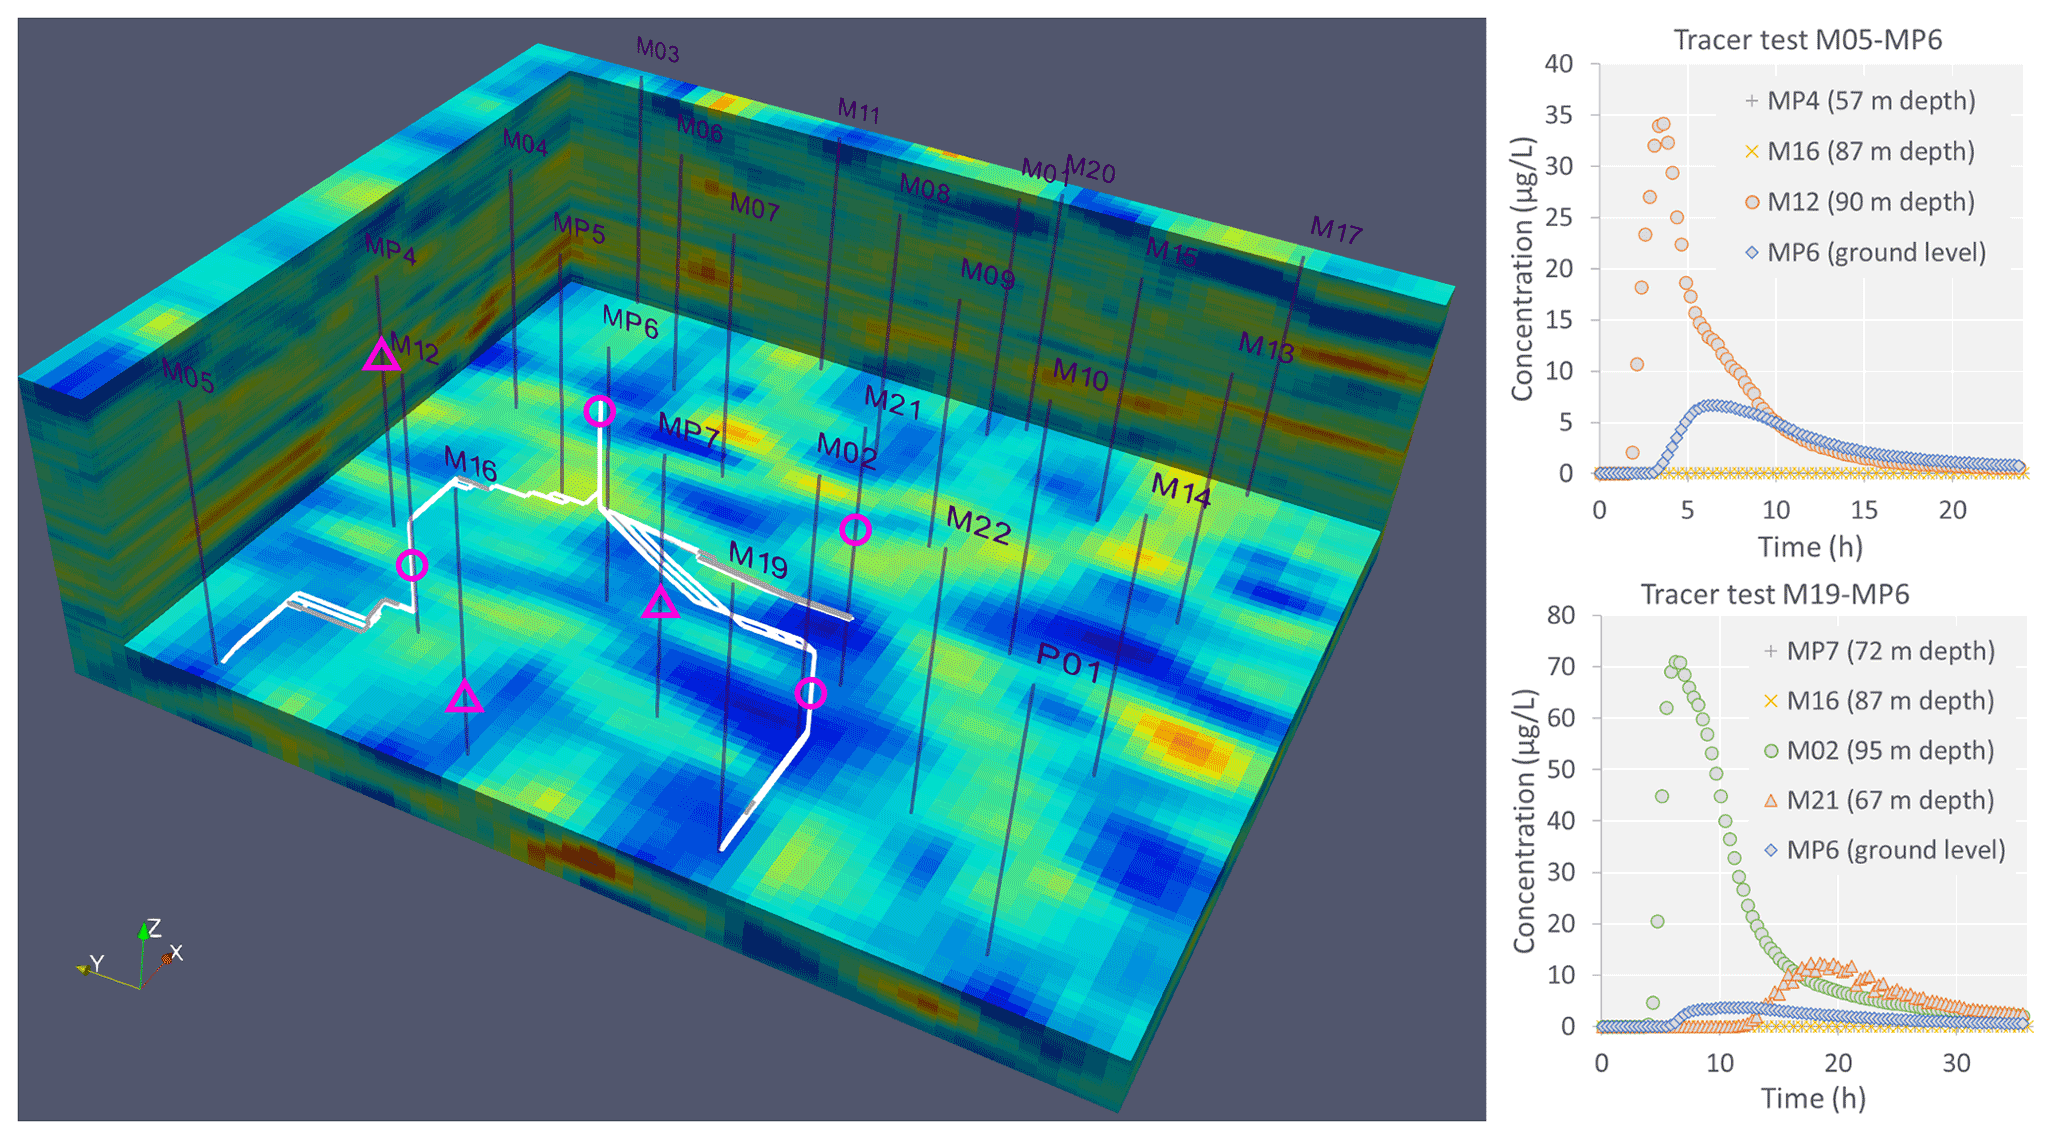Select the M22 well label

point(978,525)
